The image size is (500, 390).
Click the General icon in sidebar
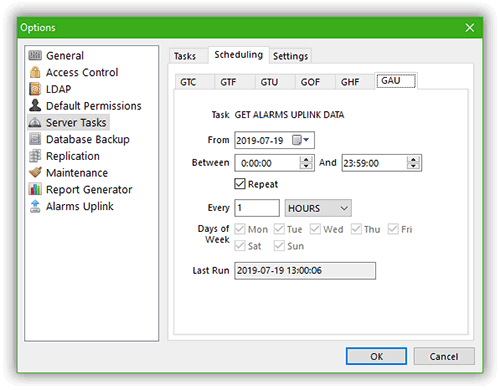point(35,55)
